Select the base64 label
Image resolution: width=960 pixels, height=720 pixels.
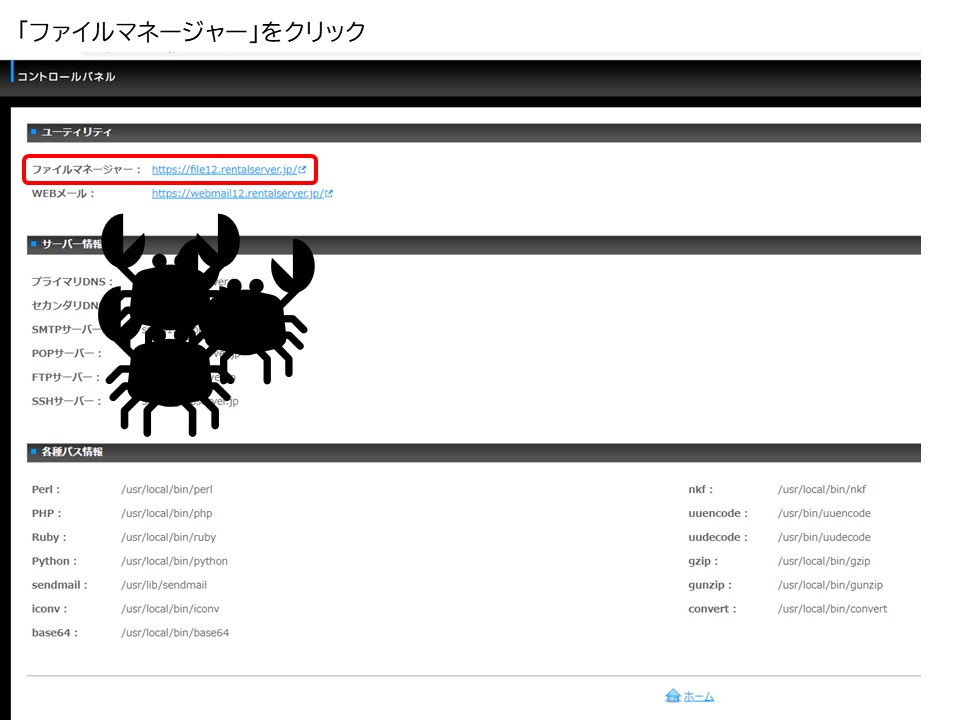tap(54, 632)
